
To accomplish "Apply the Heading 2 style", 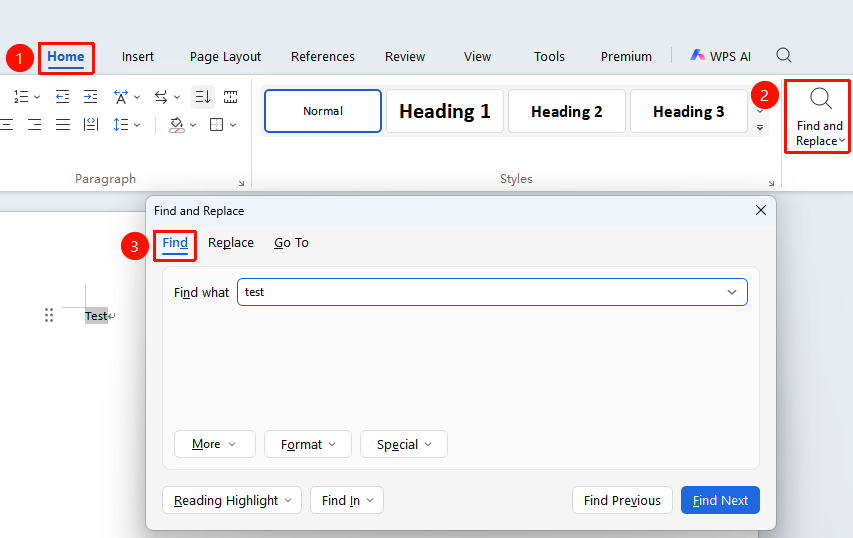I will pos(567,111).
